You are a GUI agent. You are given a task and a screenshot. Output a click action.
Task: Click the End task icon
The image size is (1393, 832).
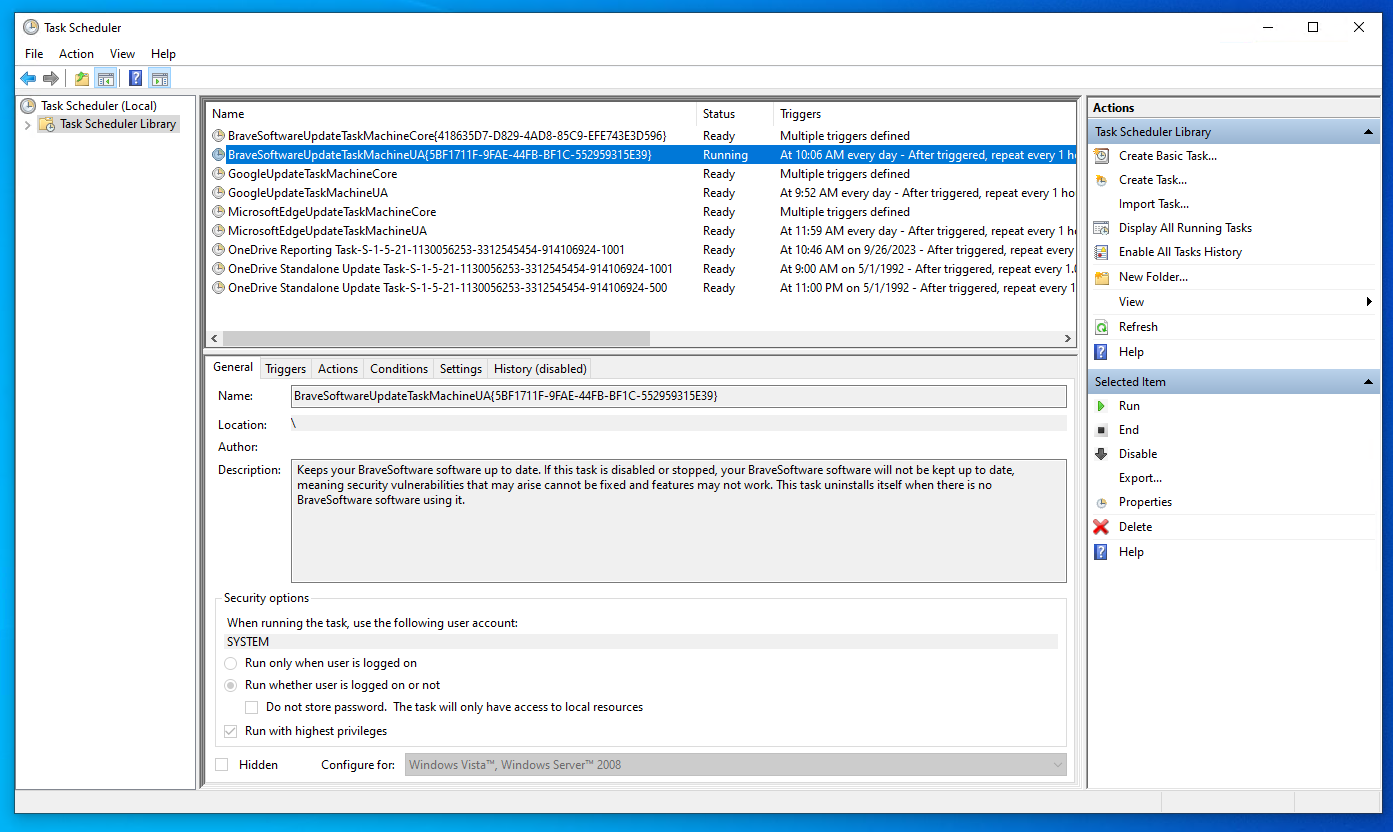pos(1101,429)
